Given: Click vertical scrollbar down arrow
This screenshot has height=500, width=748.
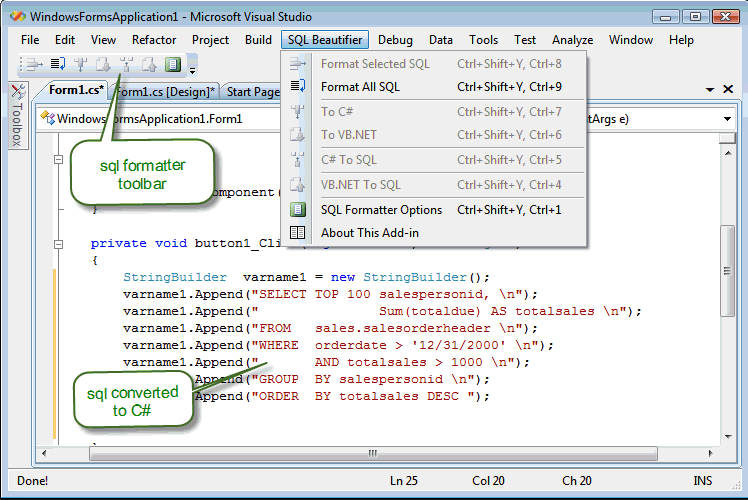Looking at the screenshot, I should pyautogui.click(x=728, y=437).
